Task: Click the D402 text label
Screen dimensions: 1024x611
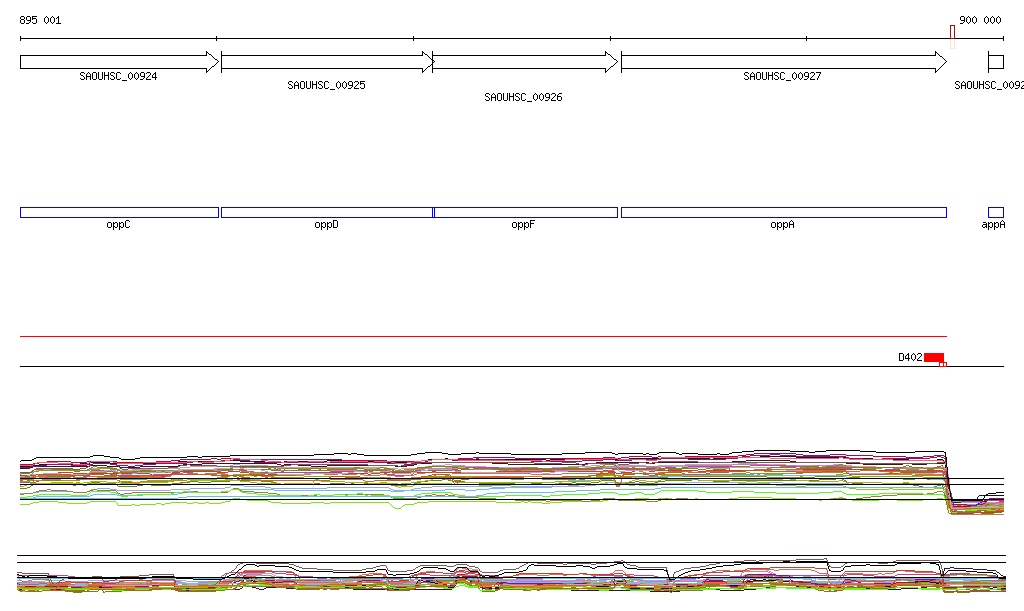Action: tap(909, 357)
